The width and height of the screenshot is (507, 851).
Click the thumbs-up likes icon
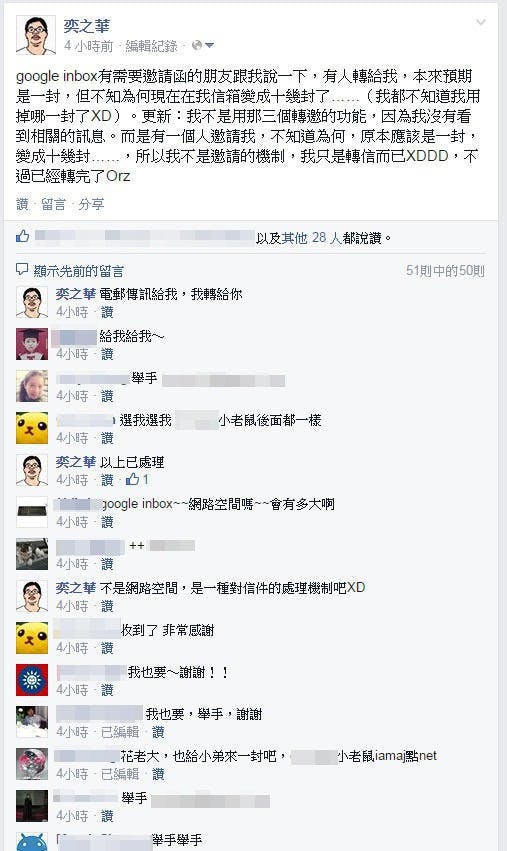[23, 236]
